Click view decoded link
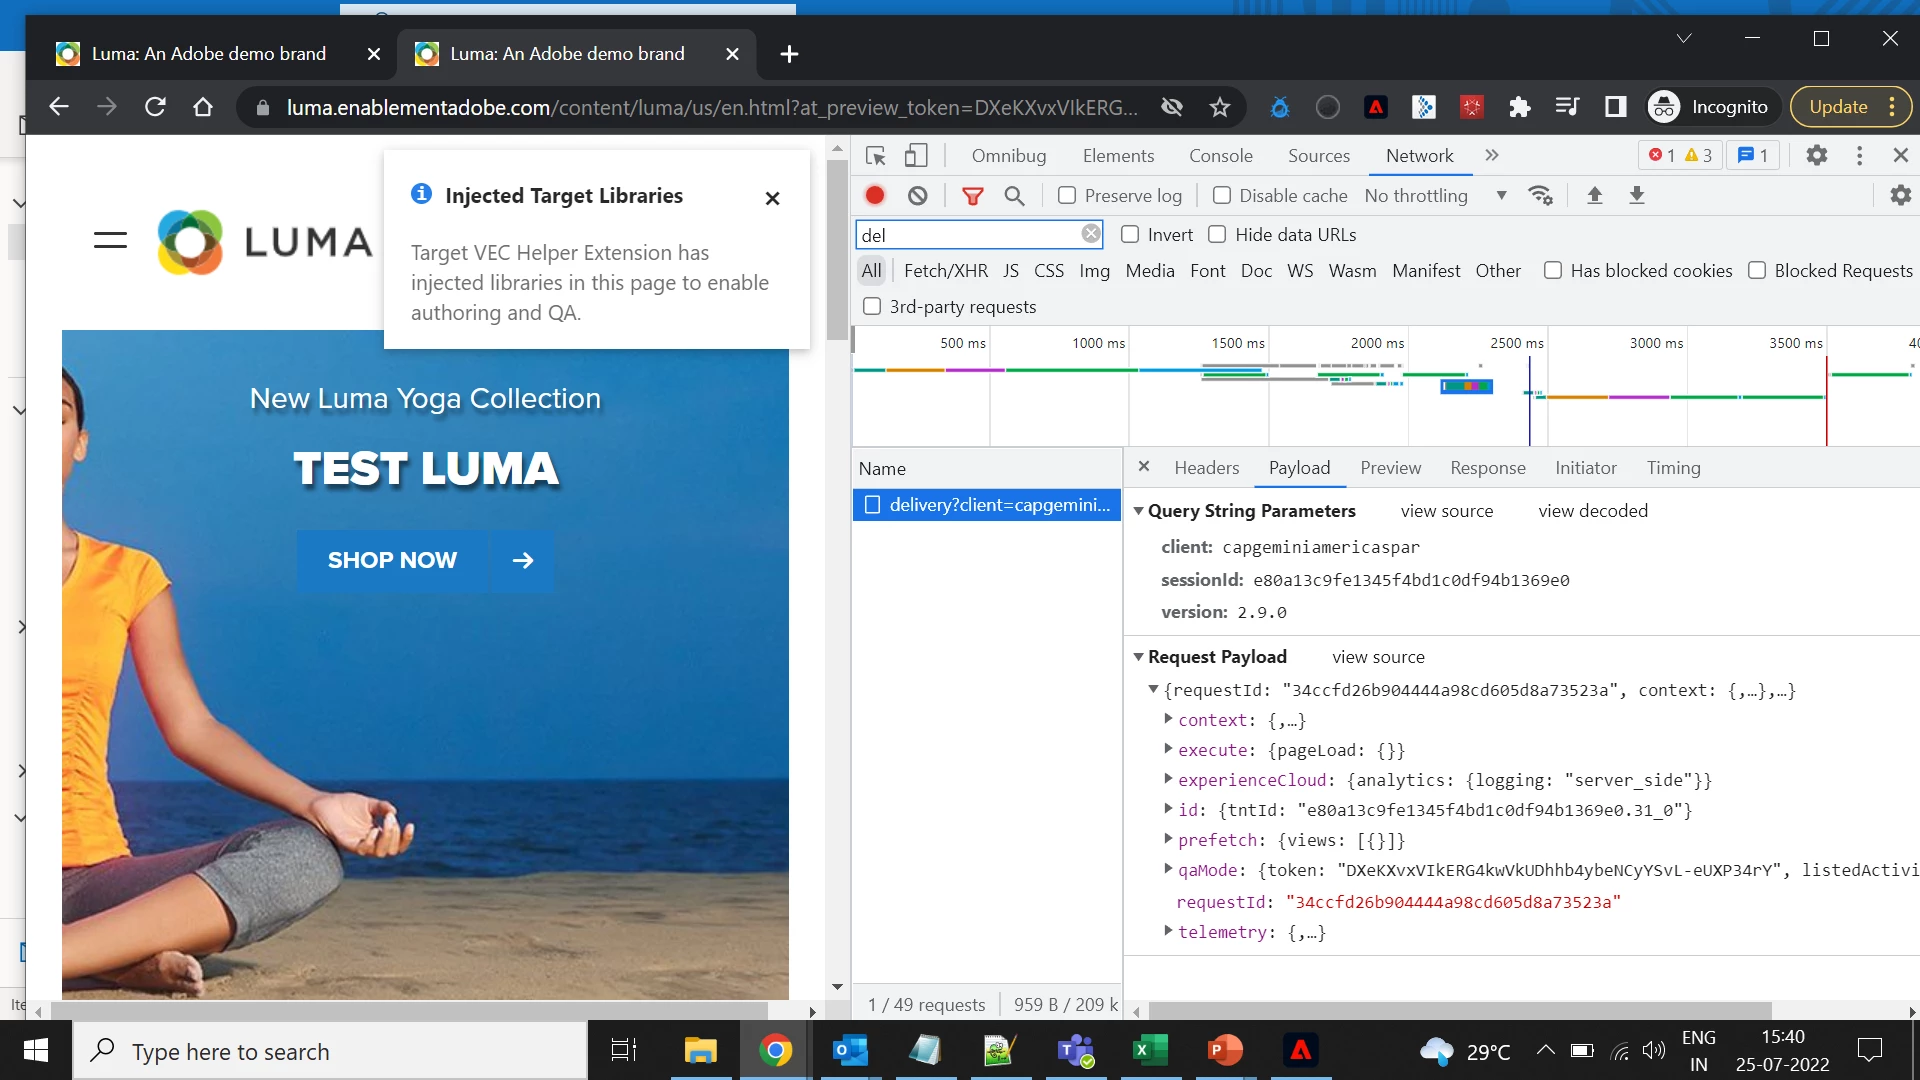This screenshot has width=1920, height=1080. pos(1592,511)
